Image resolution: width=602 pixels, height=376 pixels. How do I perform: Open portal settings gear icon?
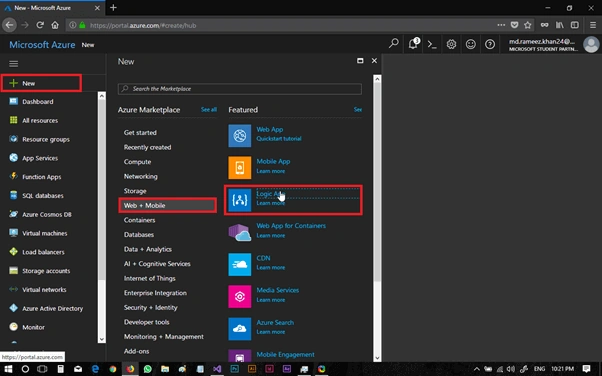(x=452, y=45)
